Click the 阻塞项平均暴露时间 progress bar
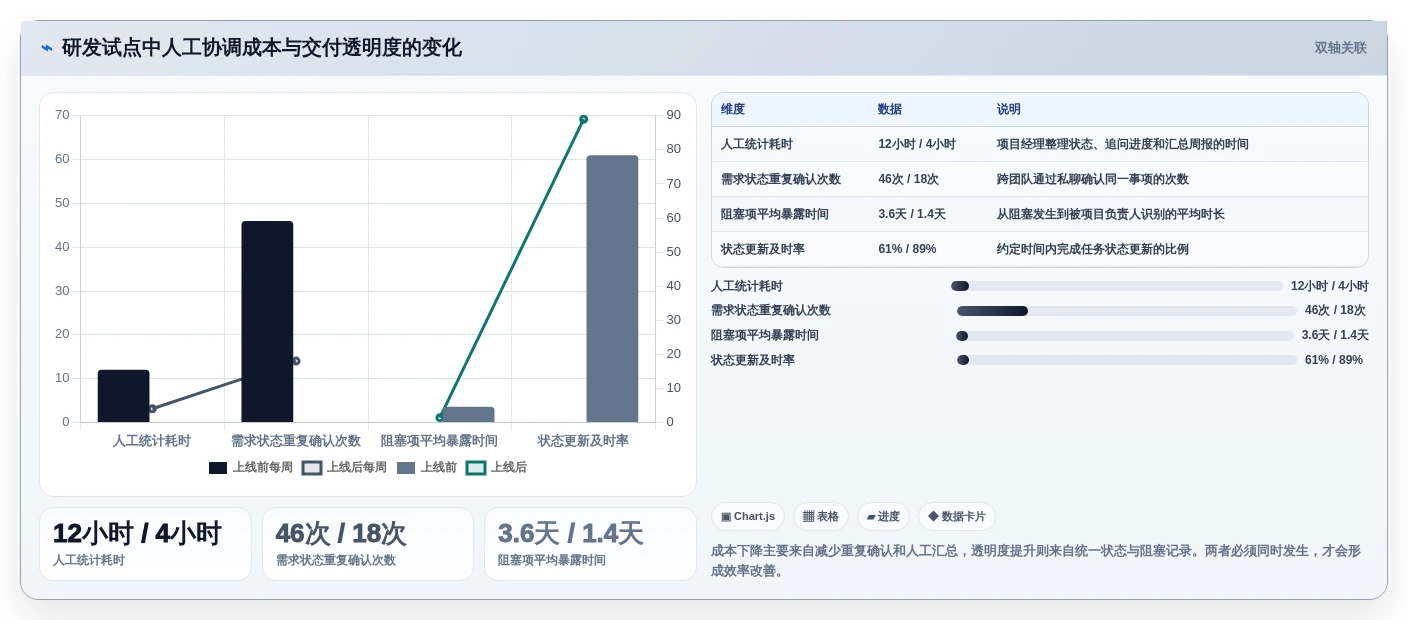Screen dimensions: 1408x620 point(1125,336)
